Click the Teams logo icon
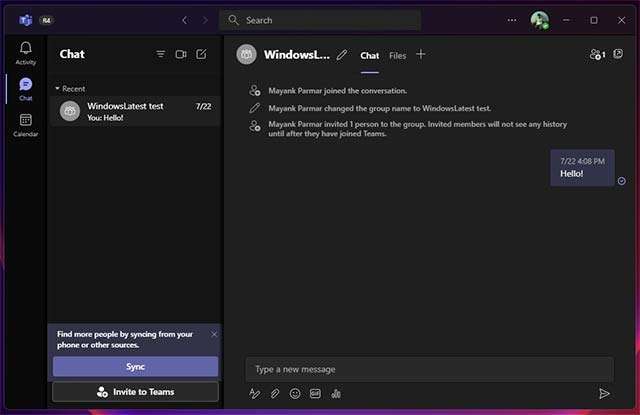Viewport: 640px width, 415px height. [25, 20]
